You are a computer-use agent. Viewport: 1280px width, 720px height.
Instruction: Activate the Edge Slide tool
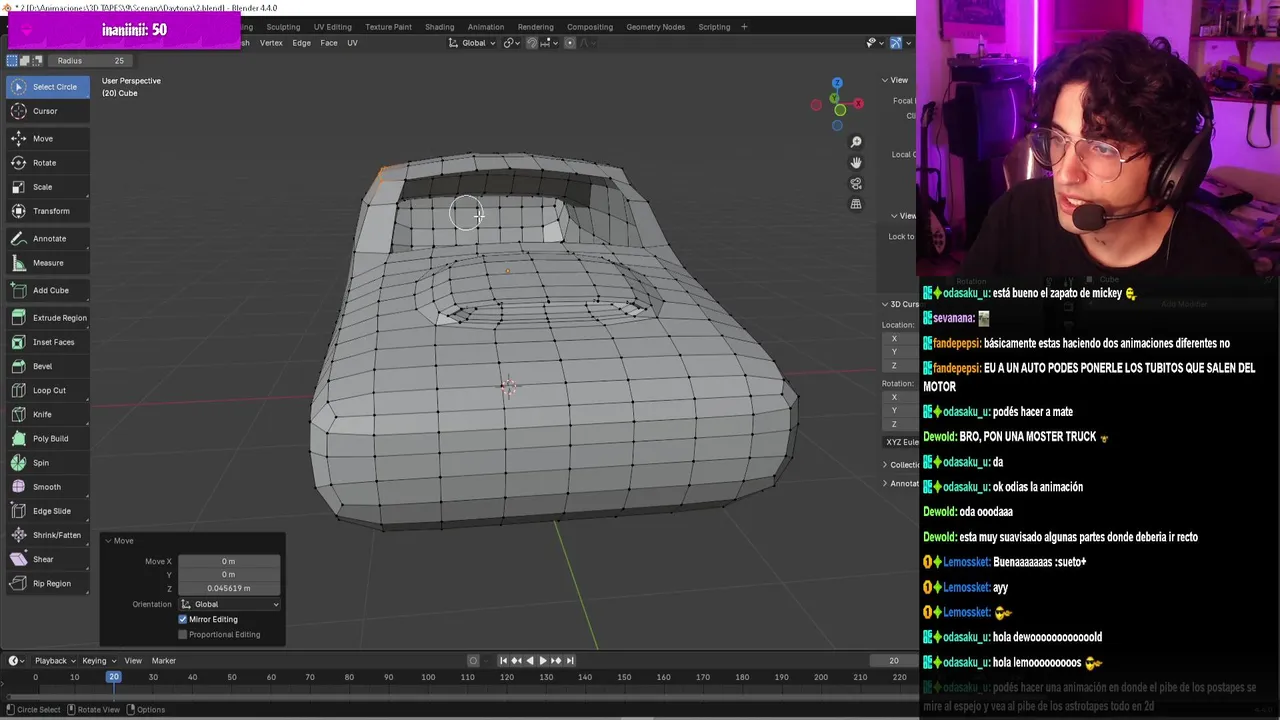click(47, 511)
